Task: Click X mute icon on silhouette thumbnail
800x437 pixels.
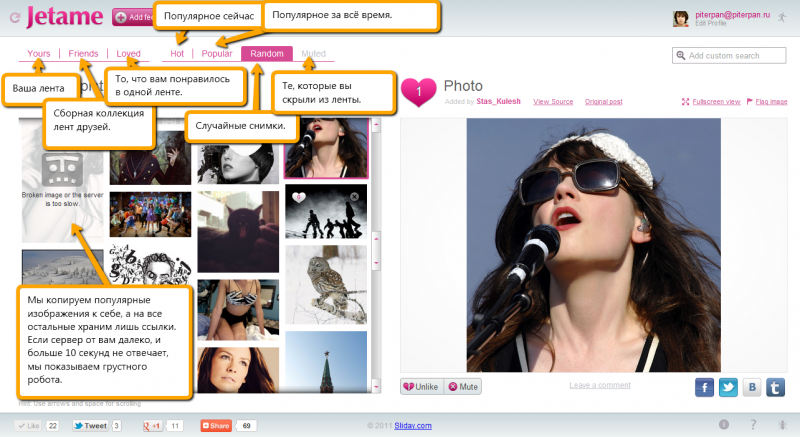Action: coord(354,197)
